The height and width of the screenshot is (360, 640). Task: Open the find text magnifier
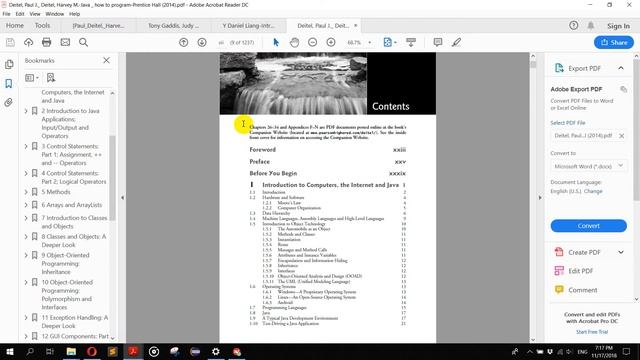click(x=83, y=42)
